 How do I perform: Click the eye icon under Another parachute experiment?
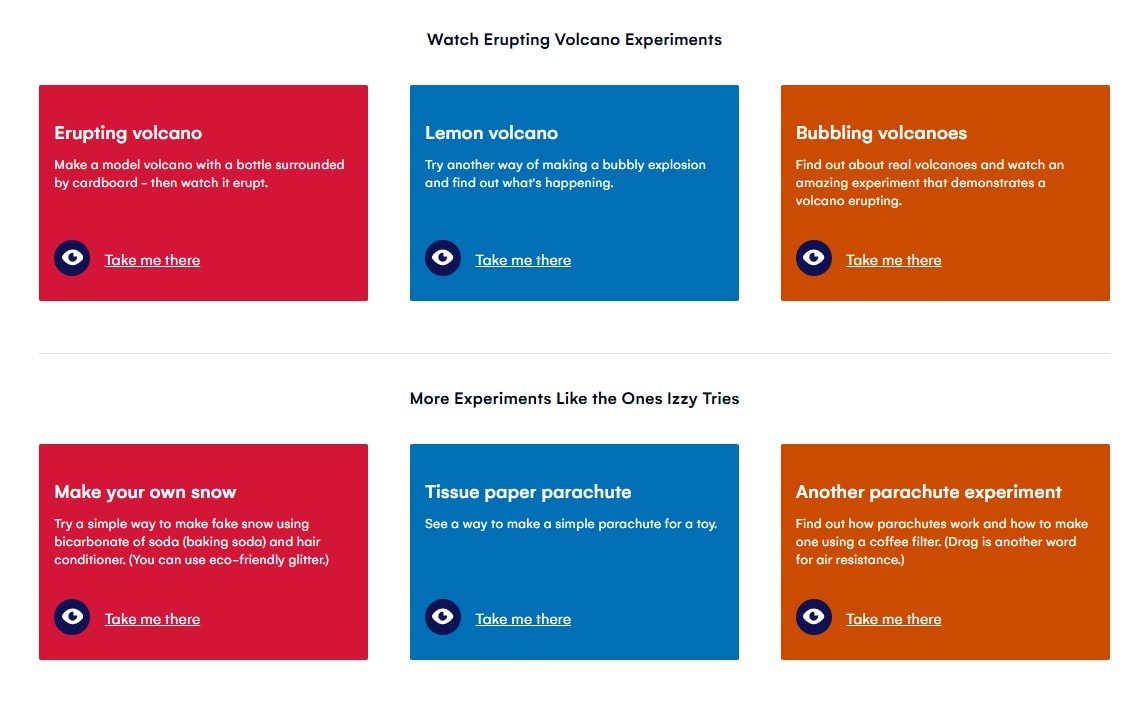click(x=813, y=617)
